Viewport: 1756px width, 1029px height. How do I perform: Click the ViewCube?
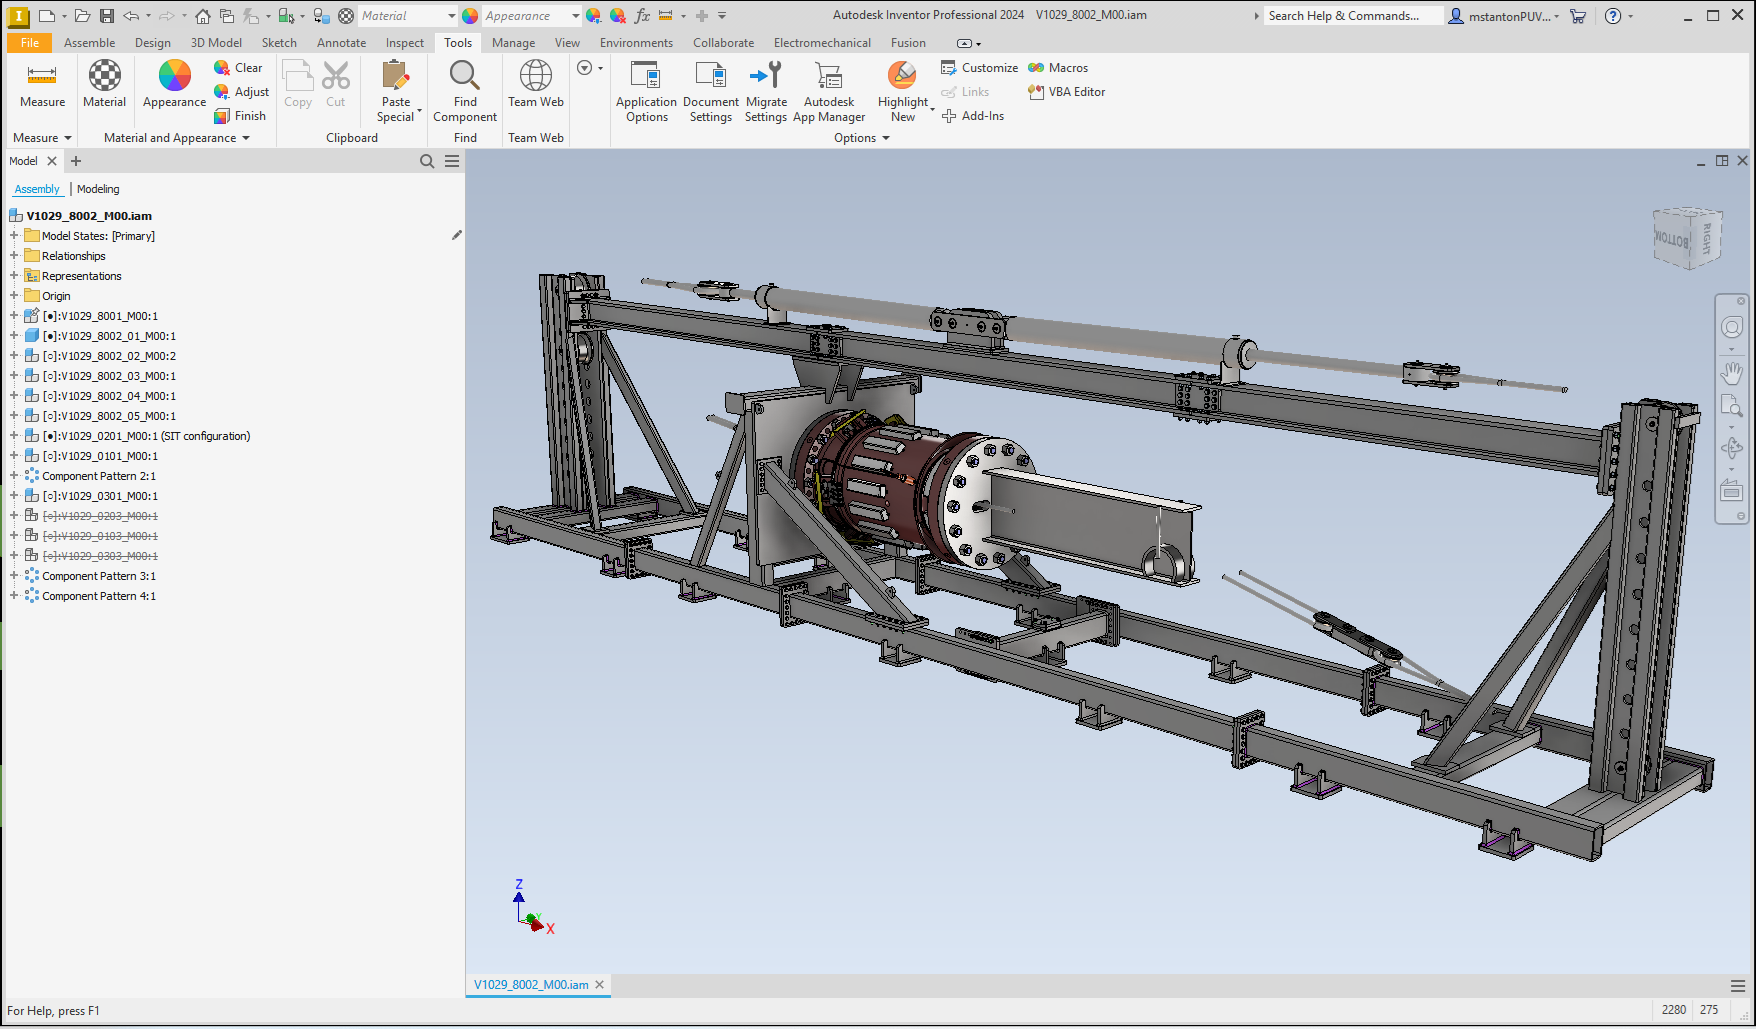(x=1688, y=238)
